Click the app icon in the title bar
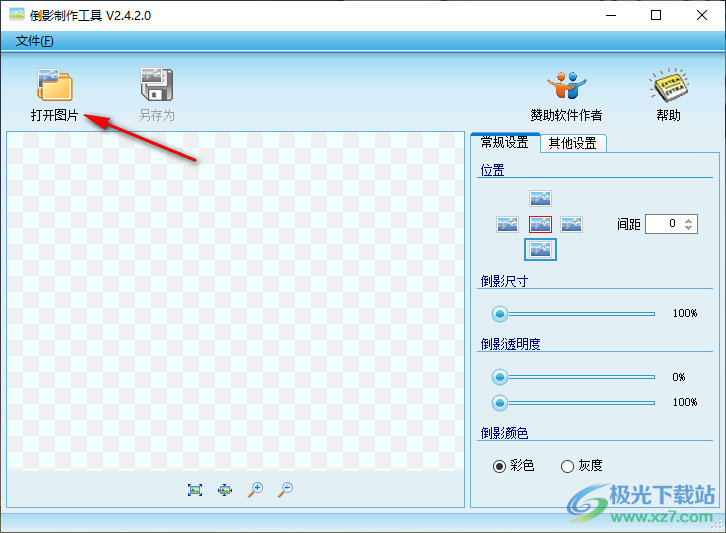The width and height of the screenshot is (726, 533). point(17,14)
